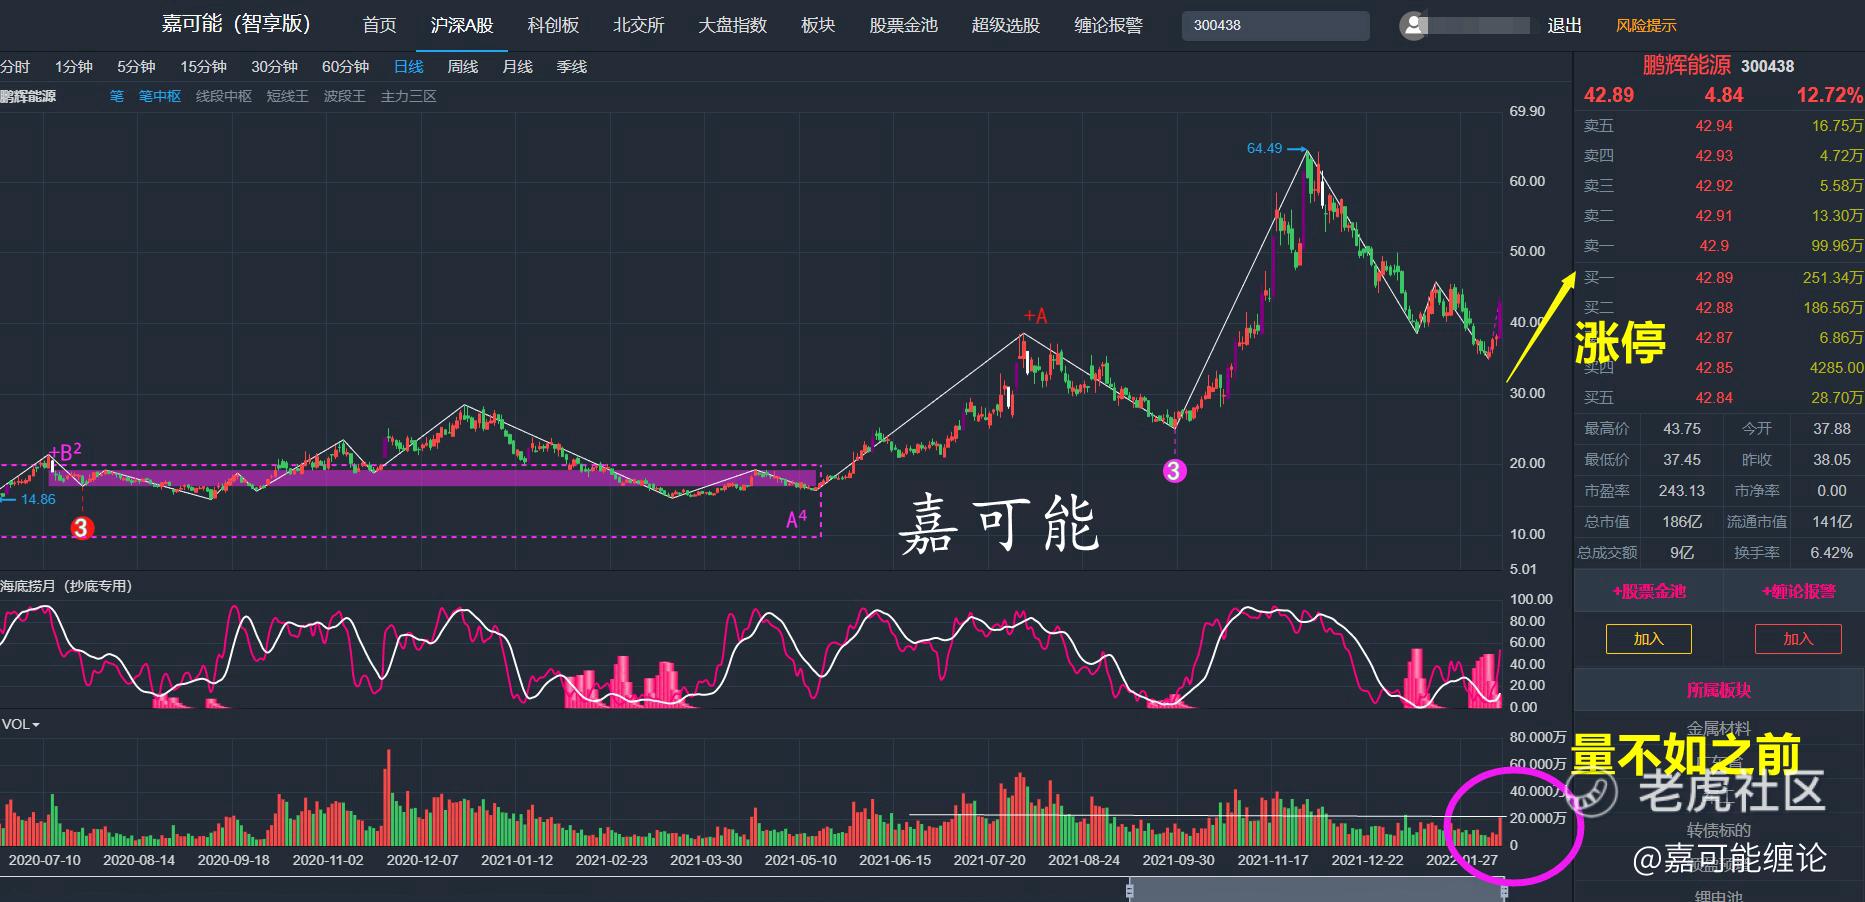
Task: Select the 日线 daily timeframe
Action: 408,67
